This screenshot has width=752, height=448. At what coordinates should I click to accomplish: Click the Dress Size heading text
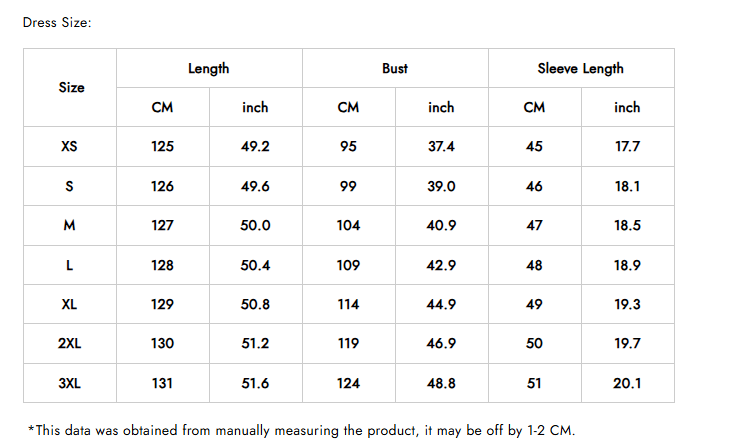click(x=57, y=22)
